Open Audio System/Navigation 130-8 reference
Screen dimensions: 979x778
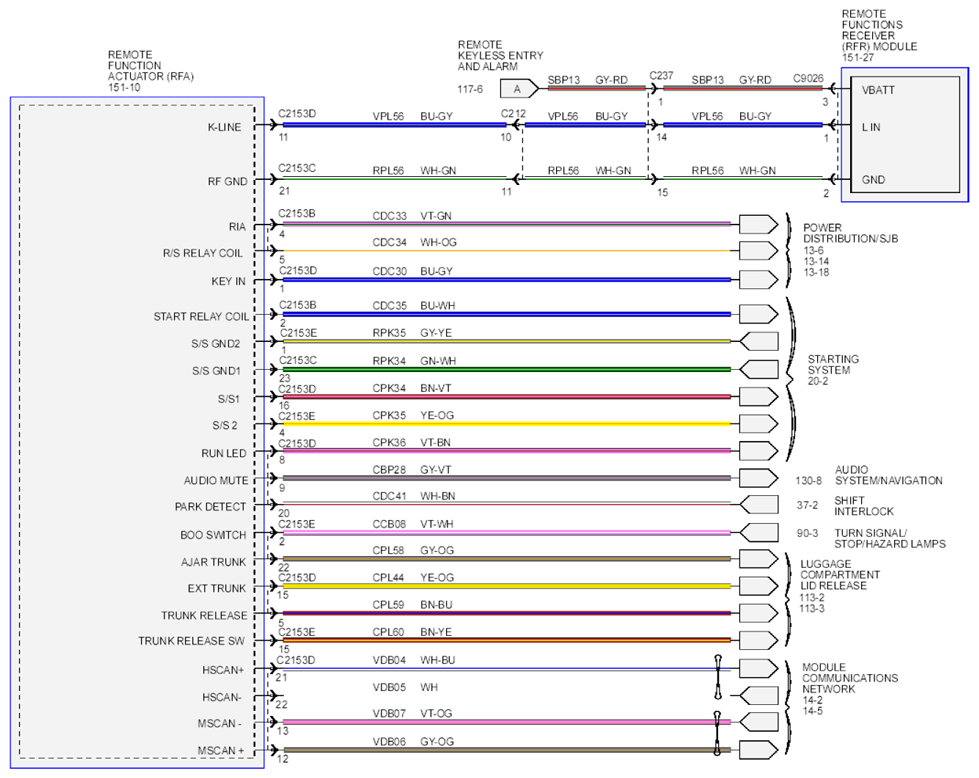click(809, 481)
